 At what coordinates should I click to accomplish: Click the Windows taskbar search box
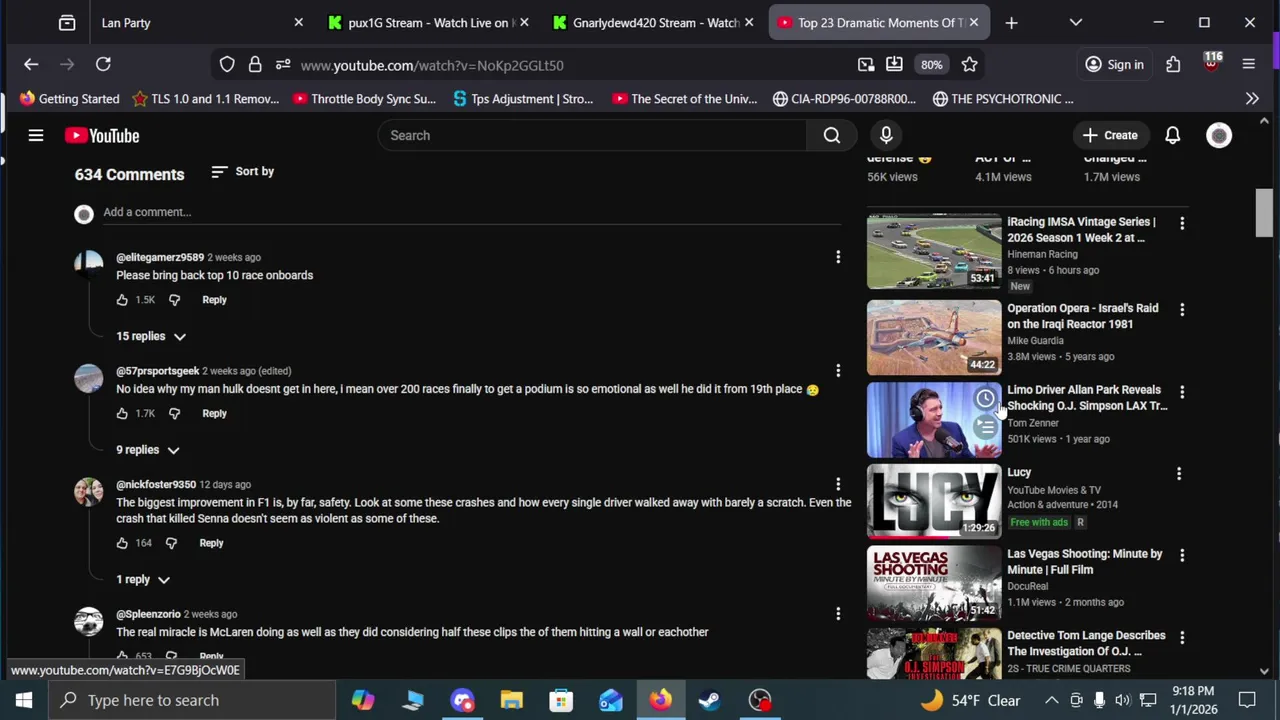(192, 700)
